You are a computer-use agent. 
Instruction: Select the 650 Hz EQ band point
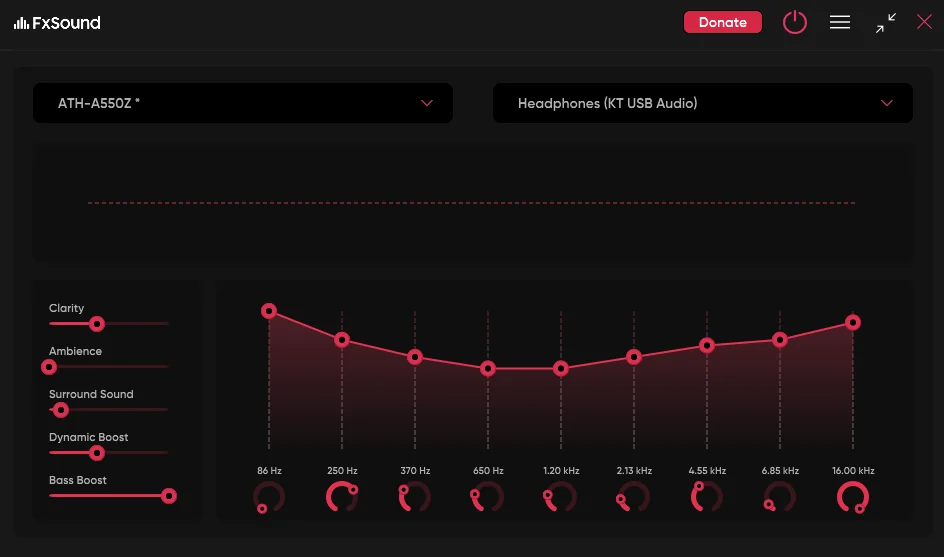tap(488, 369)
